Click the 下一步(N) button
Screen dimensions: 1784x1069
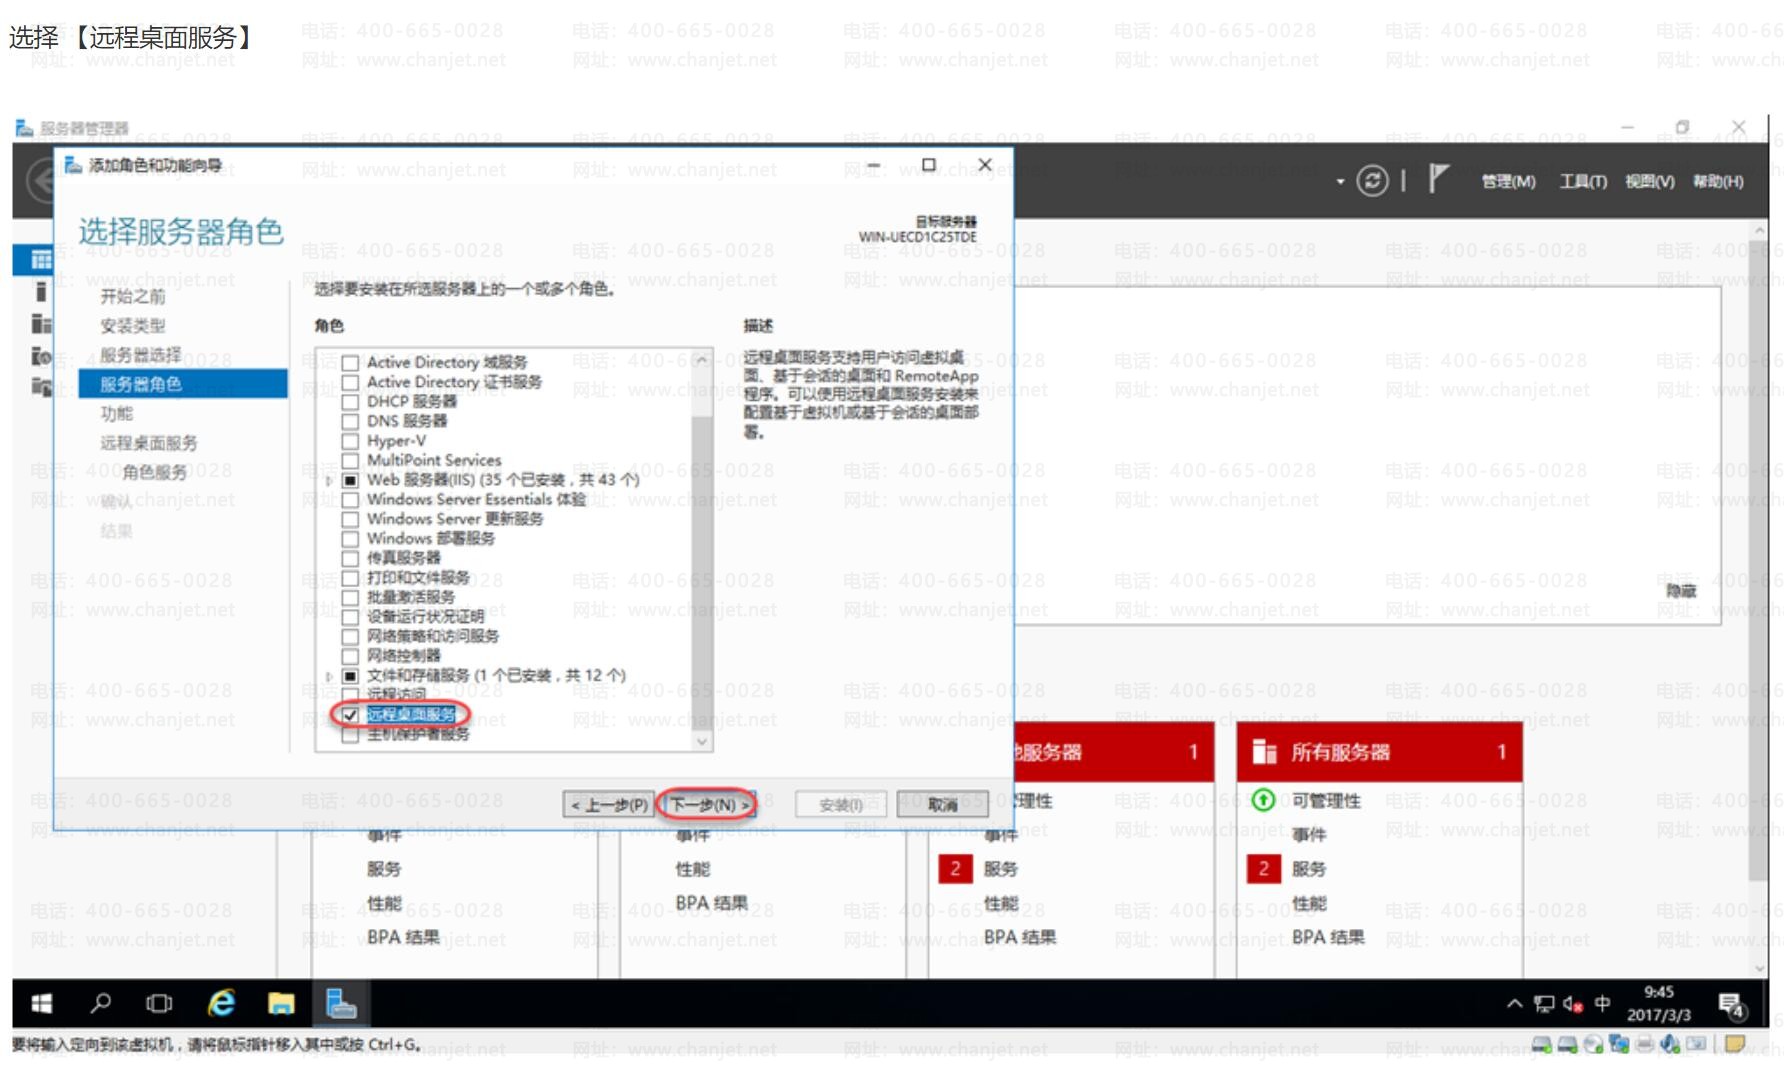pyautogui.click(x=709, y=804)
